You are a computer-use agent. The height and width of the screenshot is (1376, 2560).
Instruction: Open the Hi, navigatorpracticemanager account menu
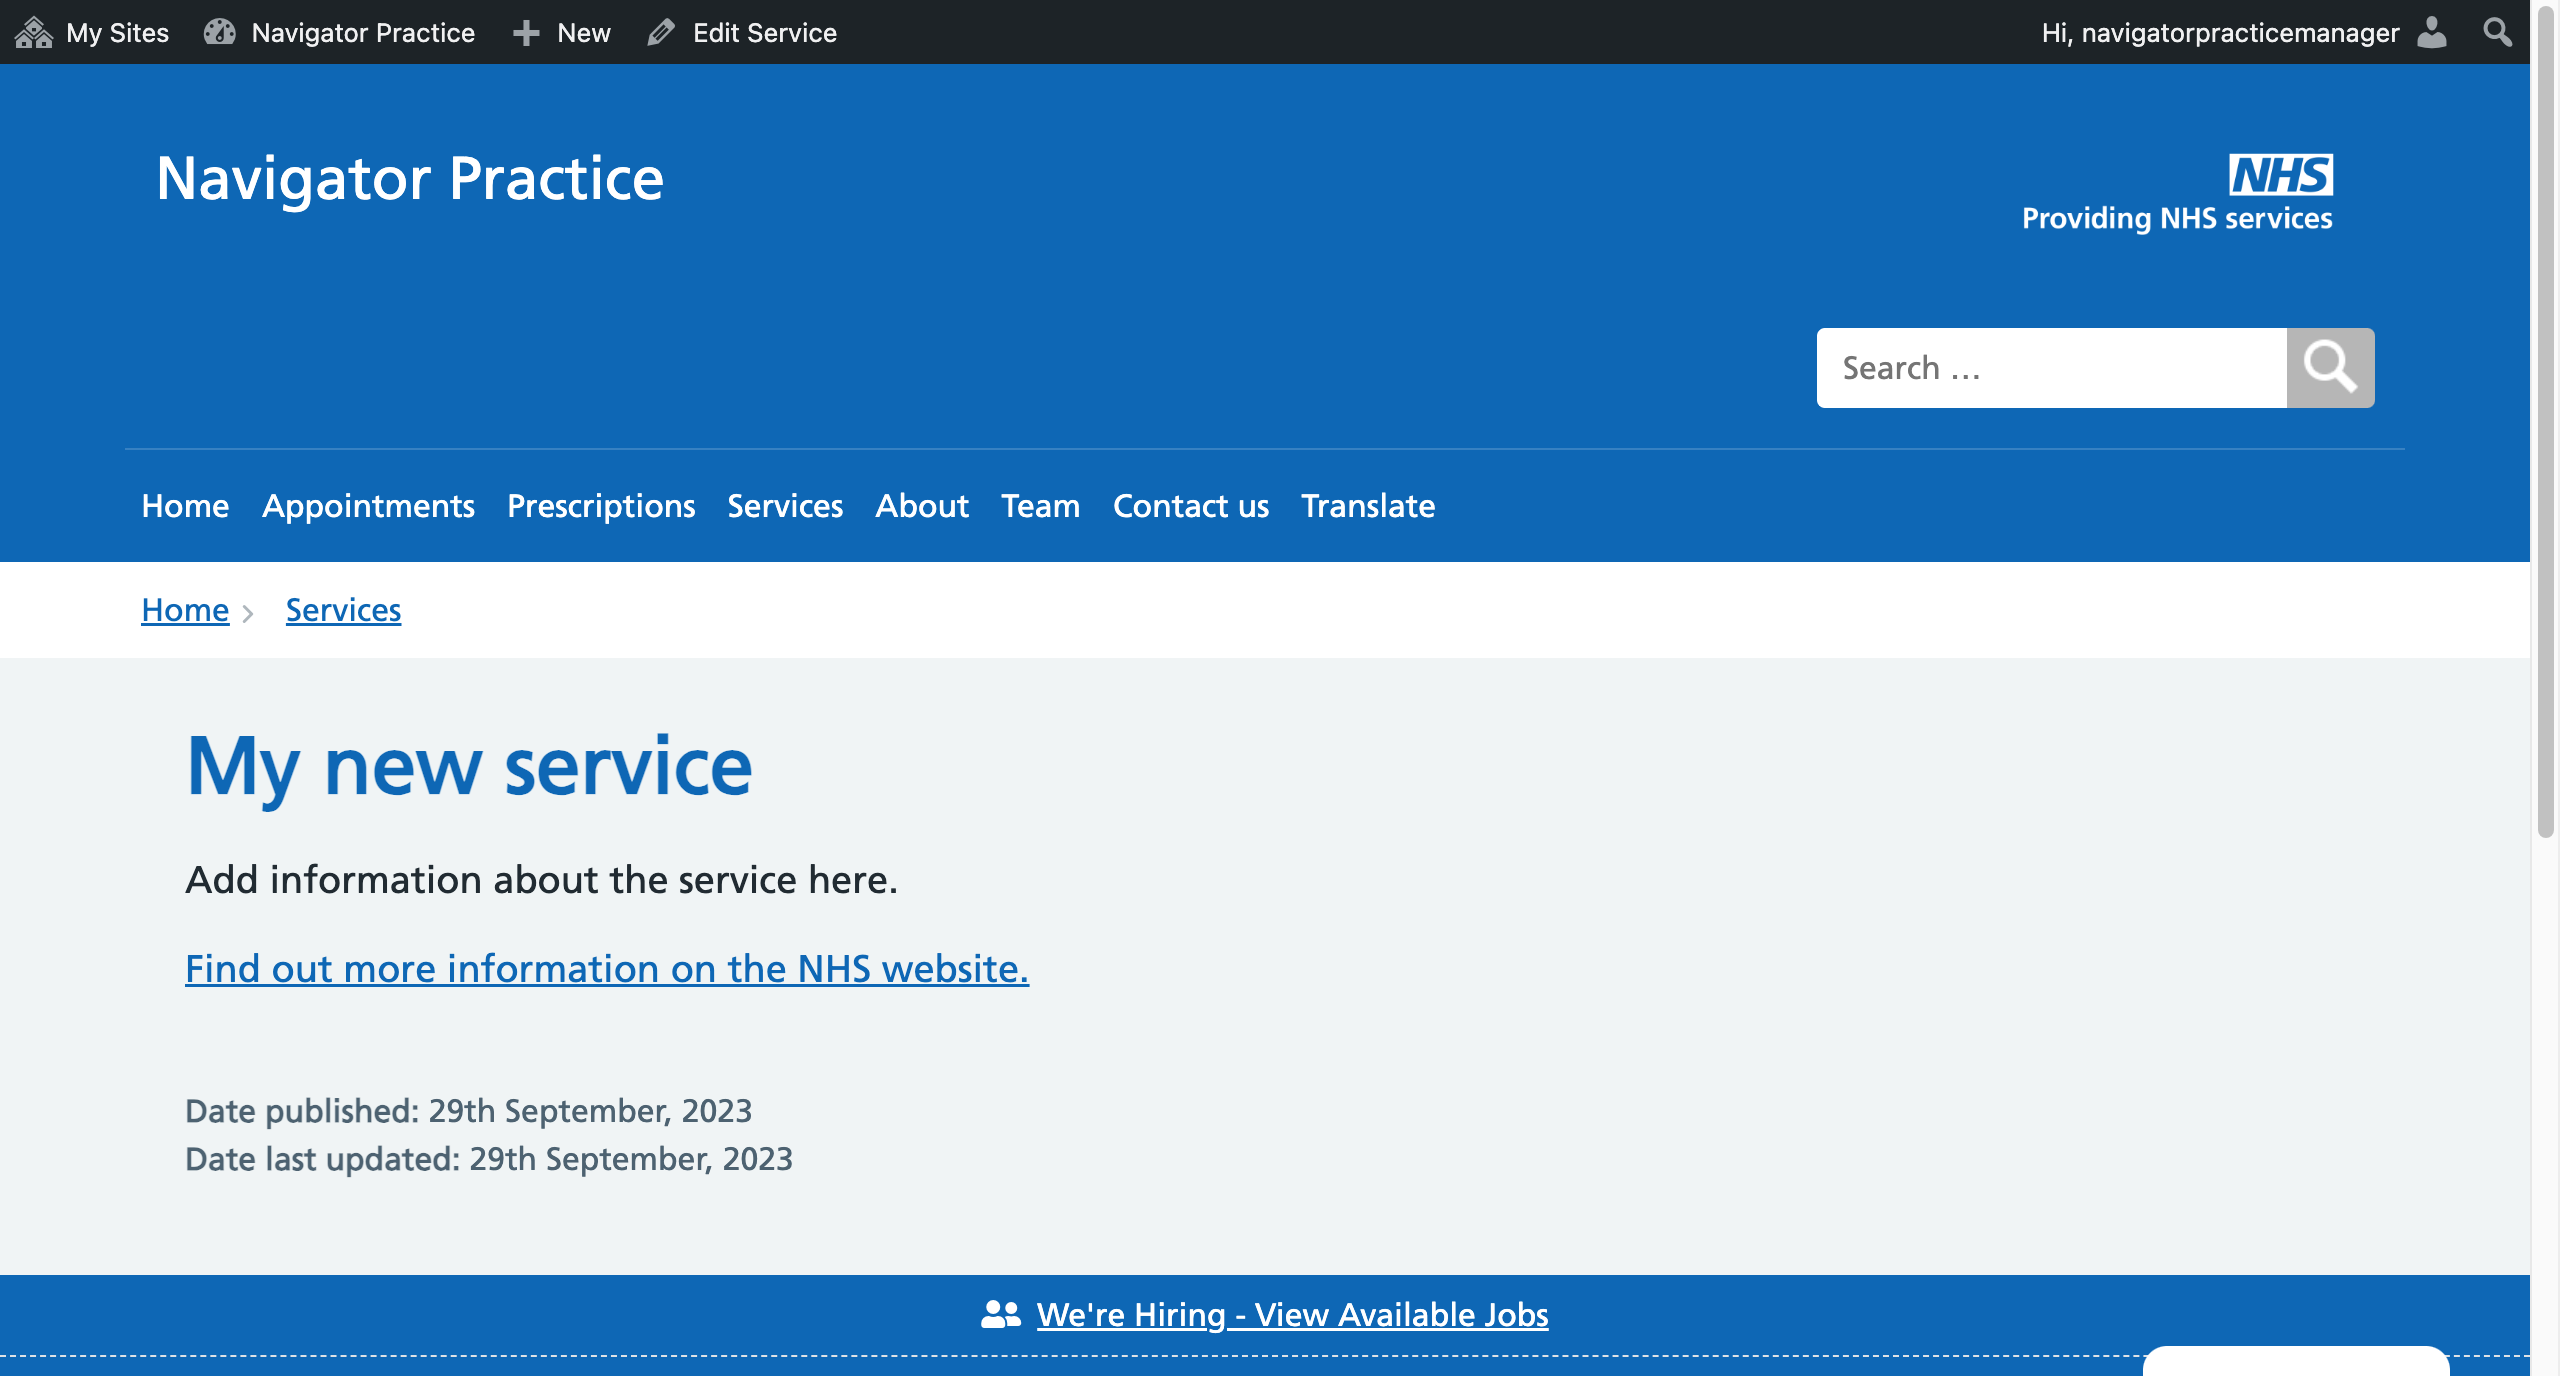pyautogui.click(x=2220, y=33)
